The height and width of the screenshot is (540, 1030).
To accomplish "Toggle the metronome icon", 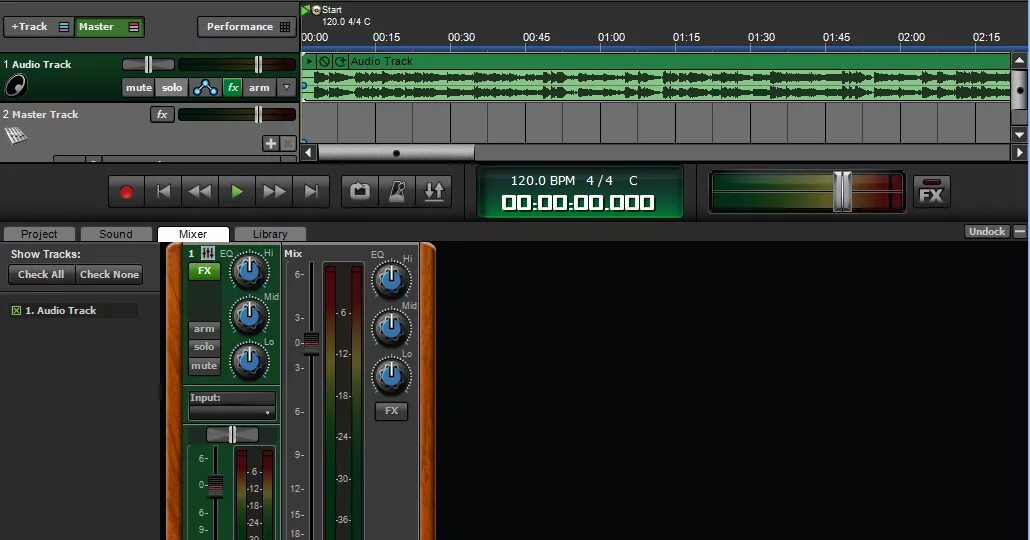I will [397, 192].
